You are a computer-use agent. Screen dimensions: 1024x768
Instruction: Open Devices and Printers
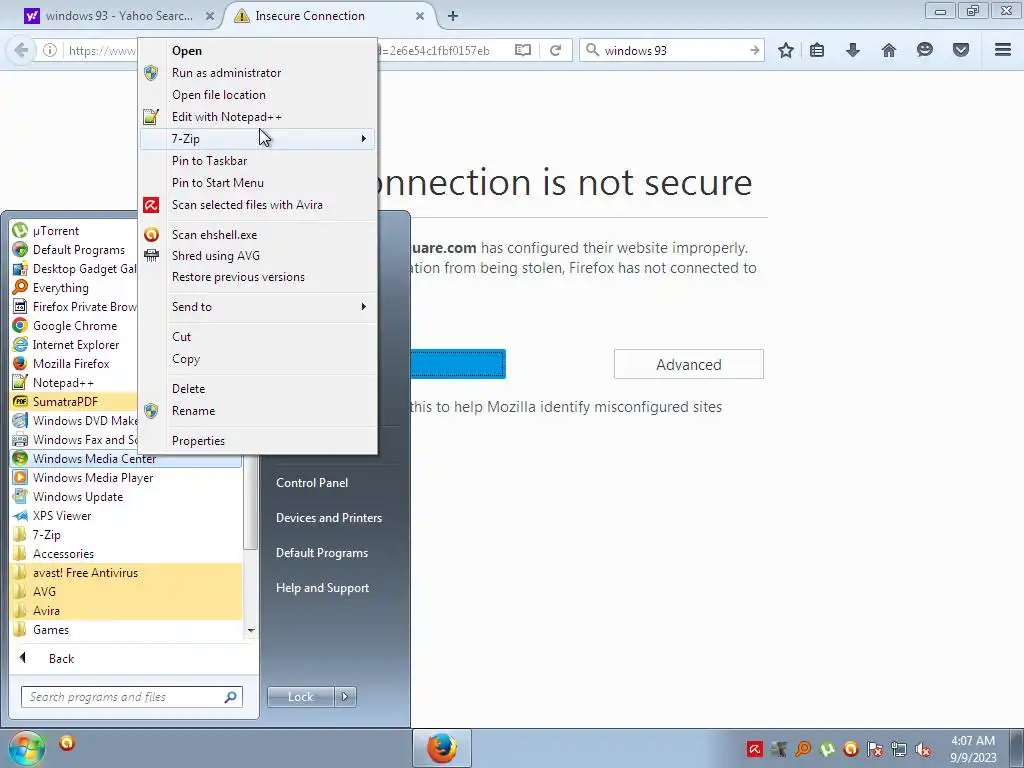[328, 517]
